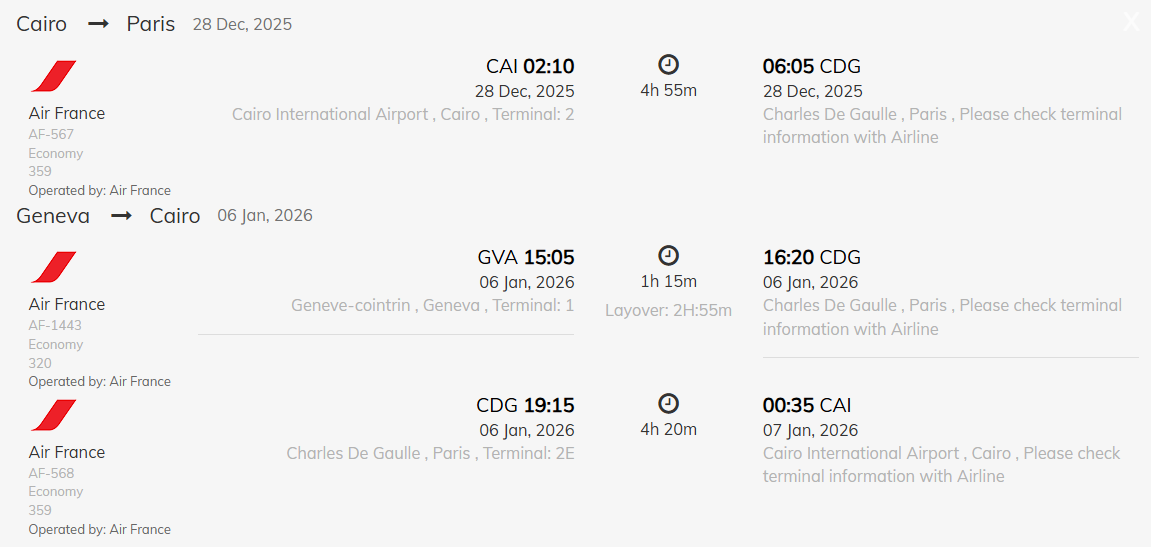Screen dimensions: 1151x547
Task: Click the Geneve-cointrin Terminal 1 text
Action: [432, 305]
